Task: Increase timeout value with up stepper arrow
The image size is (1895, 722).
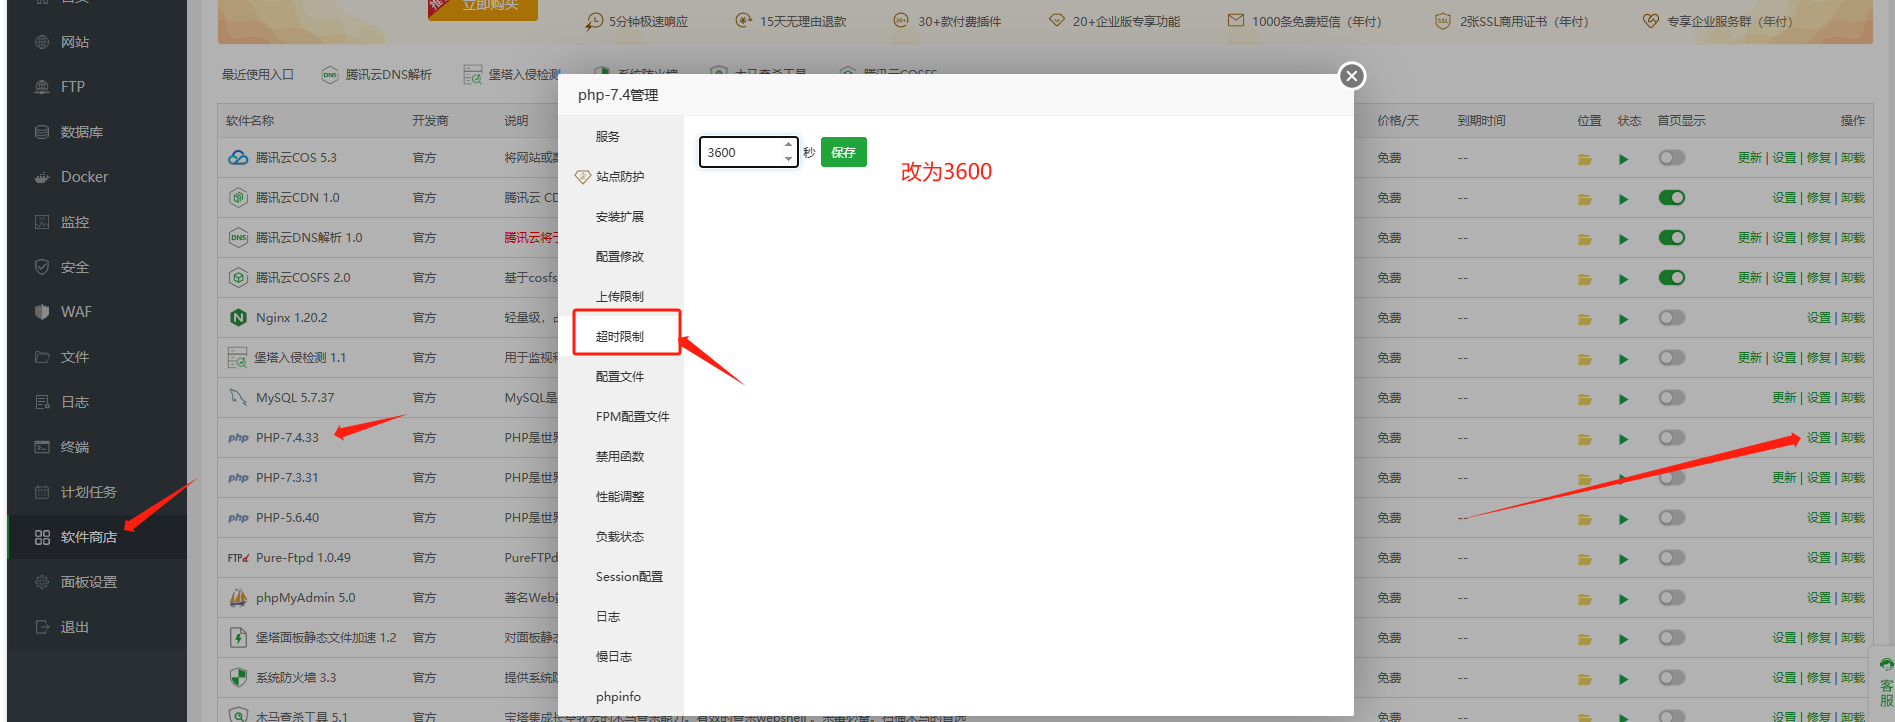Action: coord(789,145)
